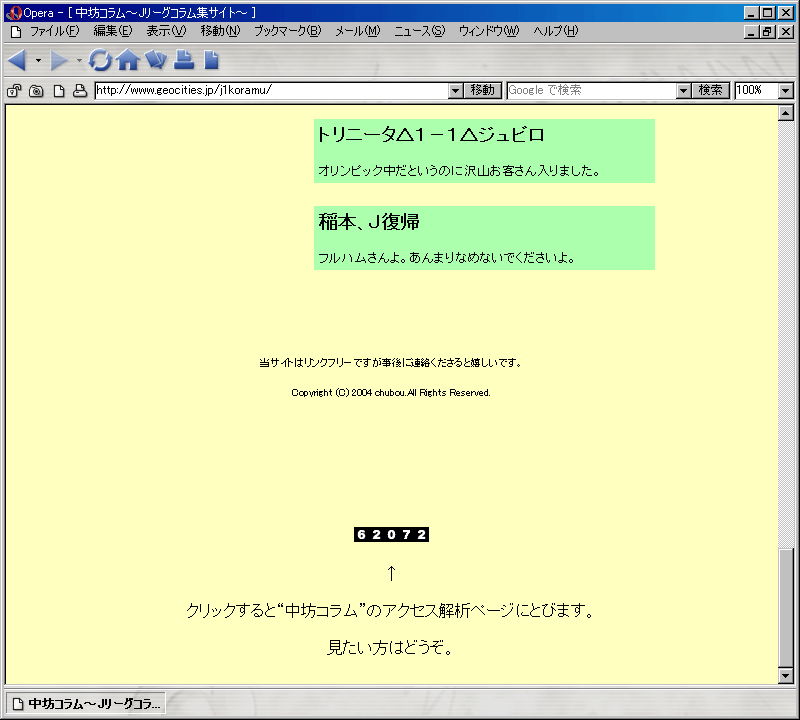800x720 pixels.
Task: Click the 62072 access counter
Action: 391,534
